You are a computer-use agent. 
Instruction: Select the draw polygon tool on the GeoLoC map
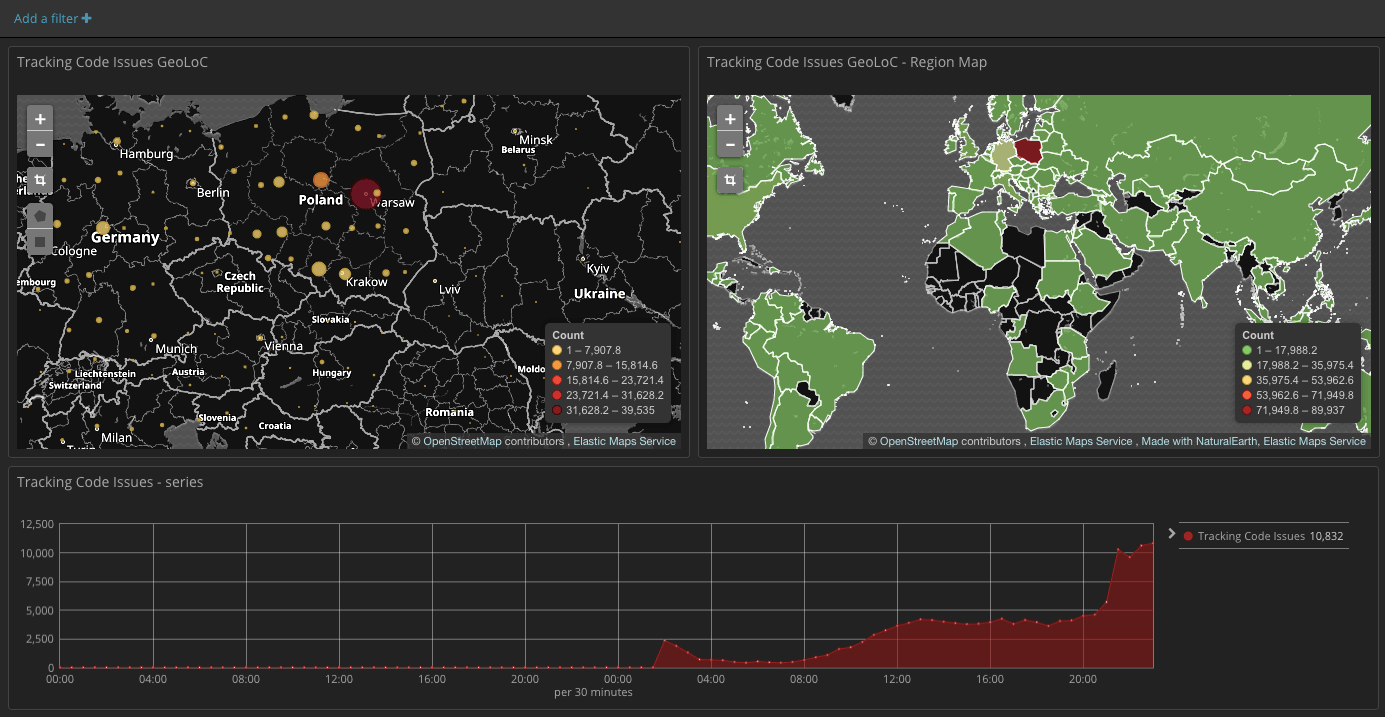point(40,215)
